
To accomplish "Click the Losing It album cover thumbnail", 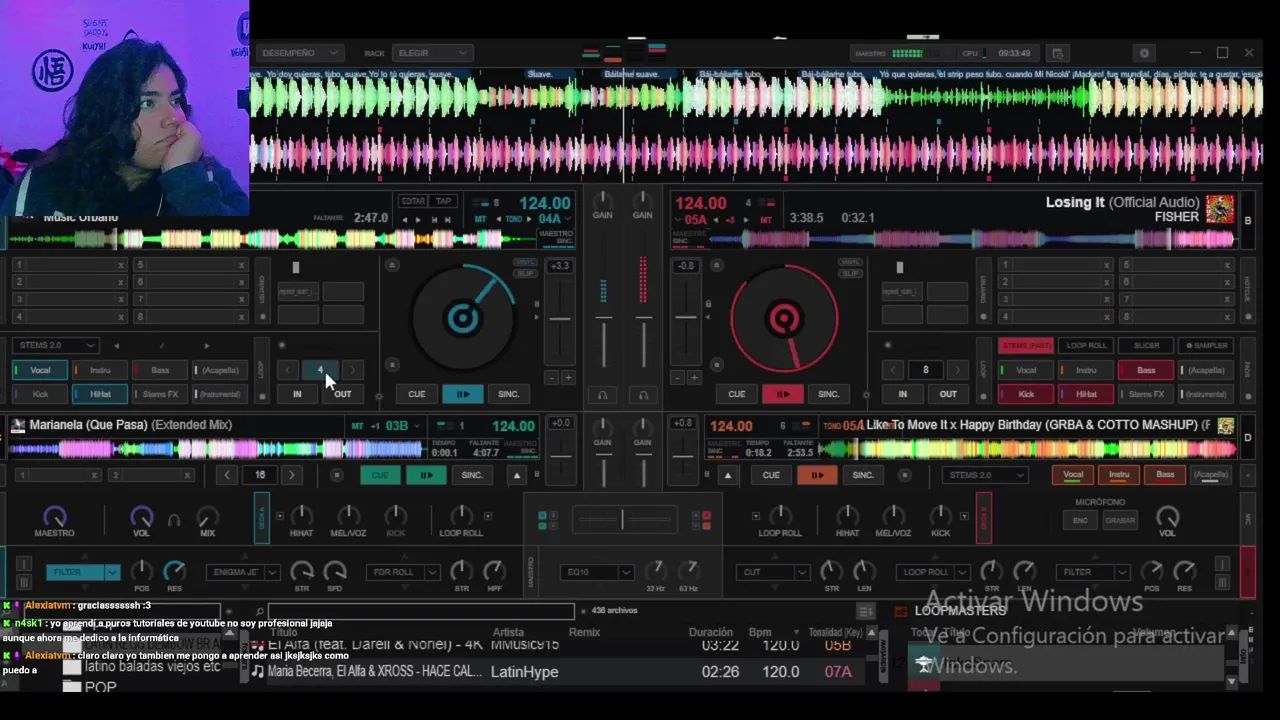I will tap(1219, 209).
